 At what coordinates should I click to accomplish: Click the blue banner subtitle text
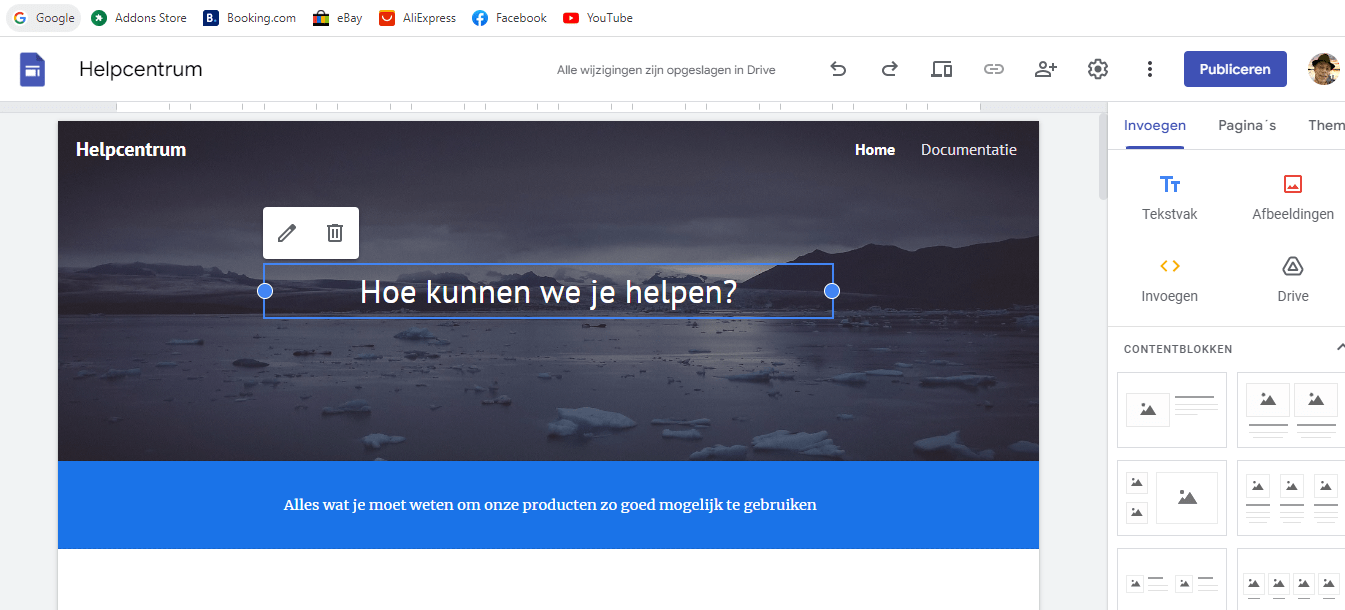click(x=550, y=505)
